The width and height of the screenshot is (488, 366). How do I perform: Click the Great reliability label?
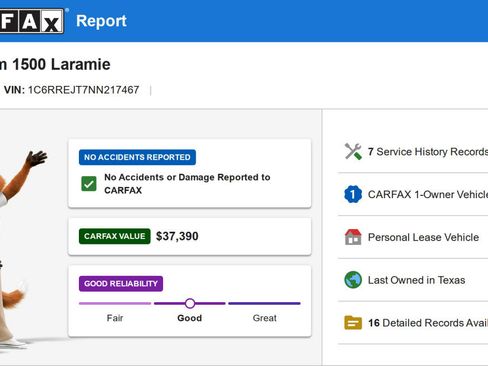(x=265, y=318)
